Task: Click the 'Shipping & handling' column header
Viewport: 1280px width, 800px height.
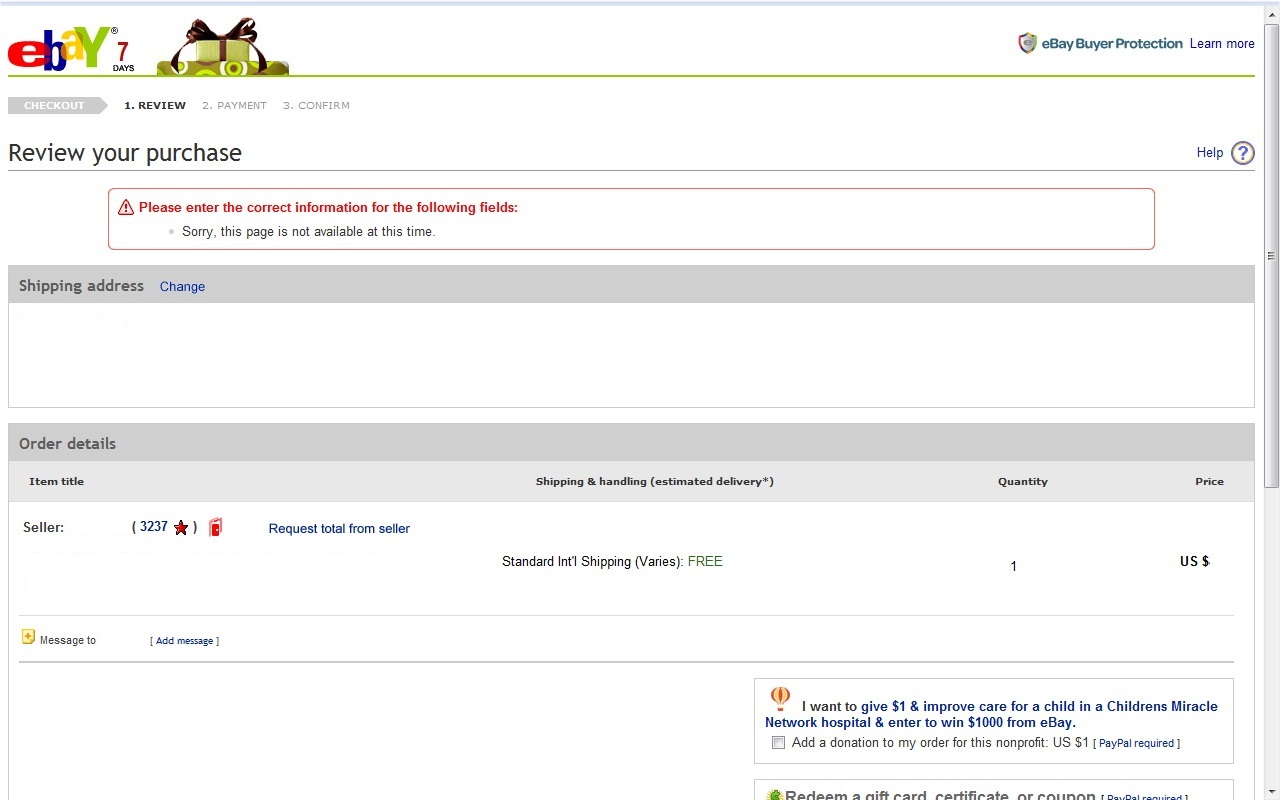Action: pyautogui.click(x=655, y=482)
